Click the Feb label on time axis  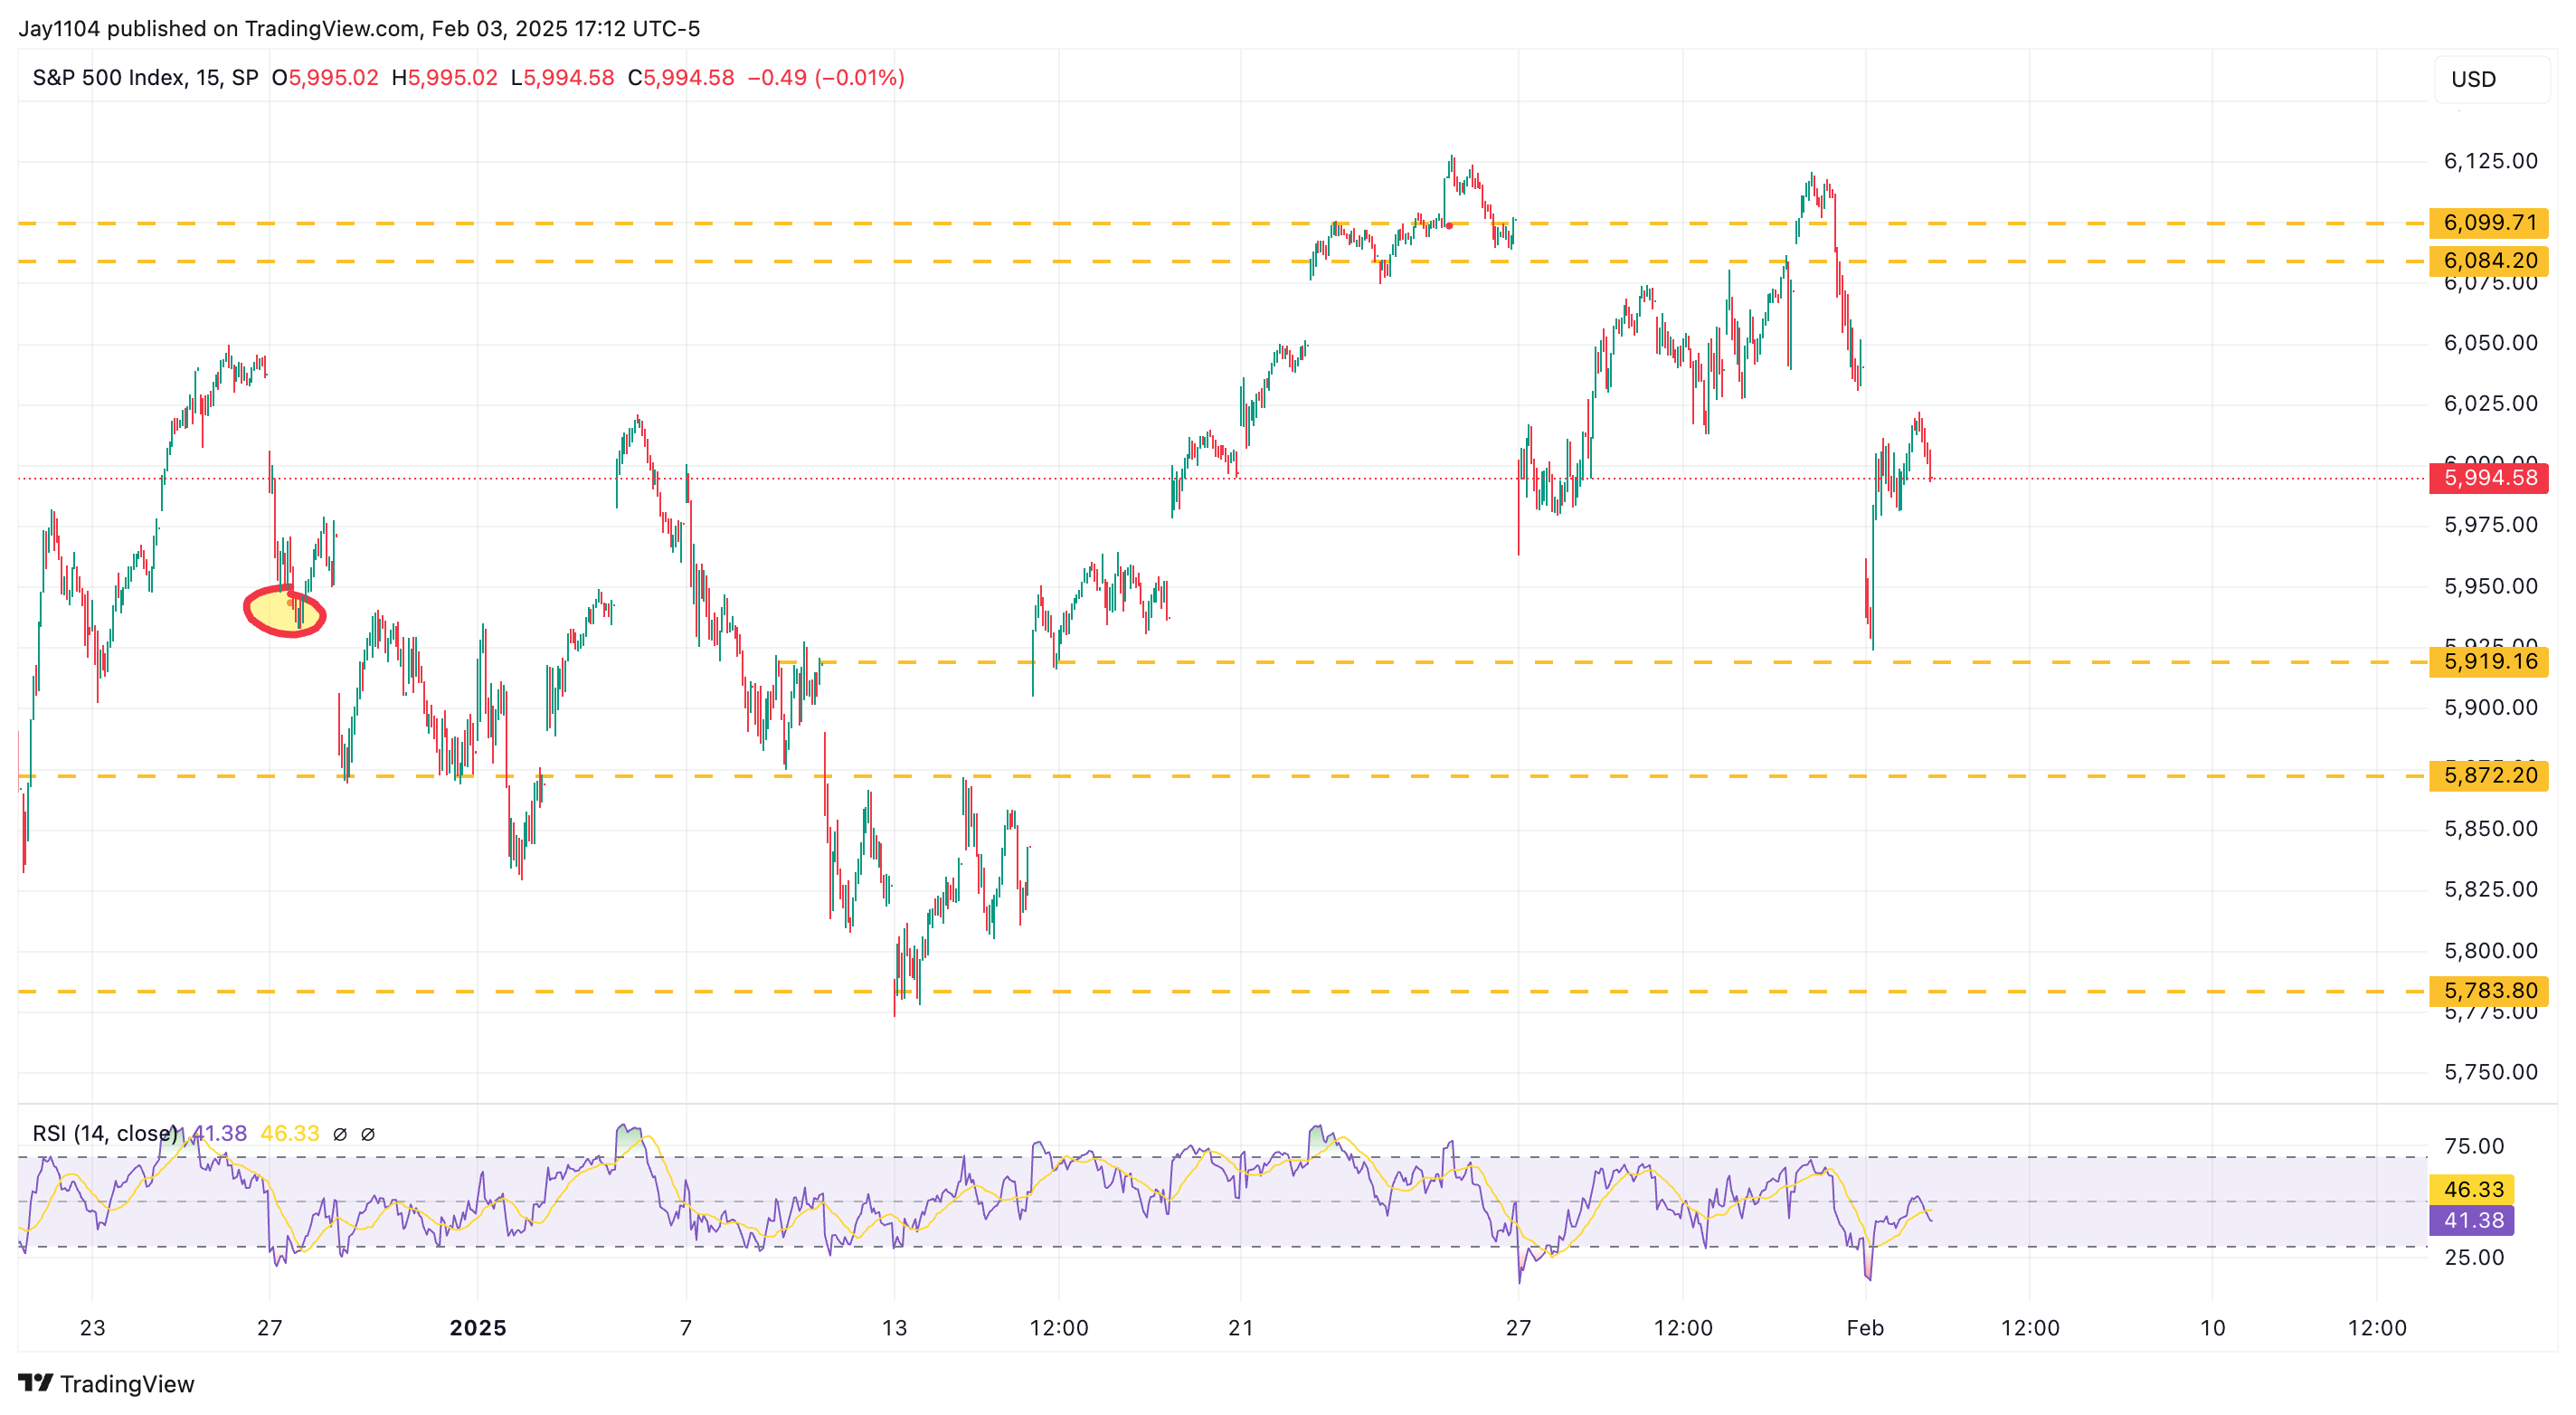point(1865,1328)
